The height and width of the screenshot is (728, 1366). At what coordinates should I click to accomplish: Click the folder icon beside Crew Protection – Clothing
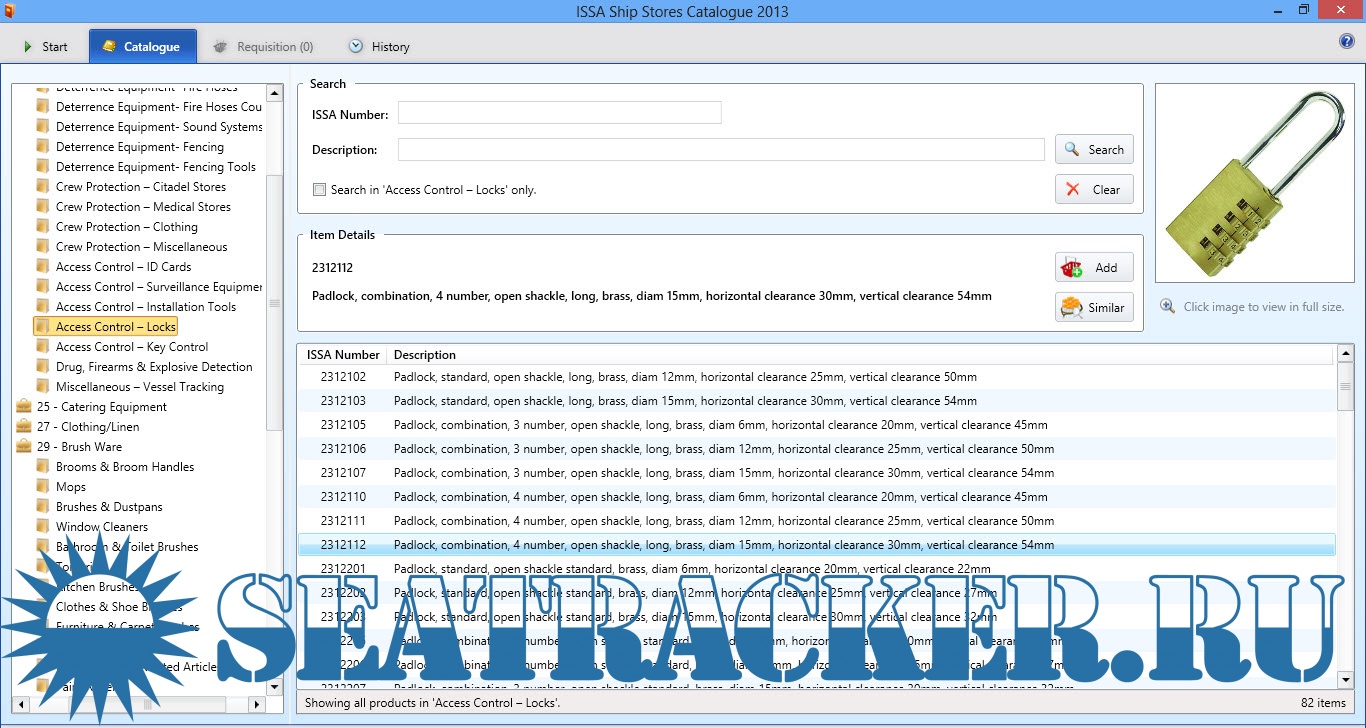click(42, 226)
